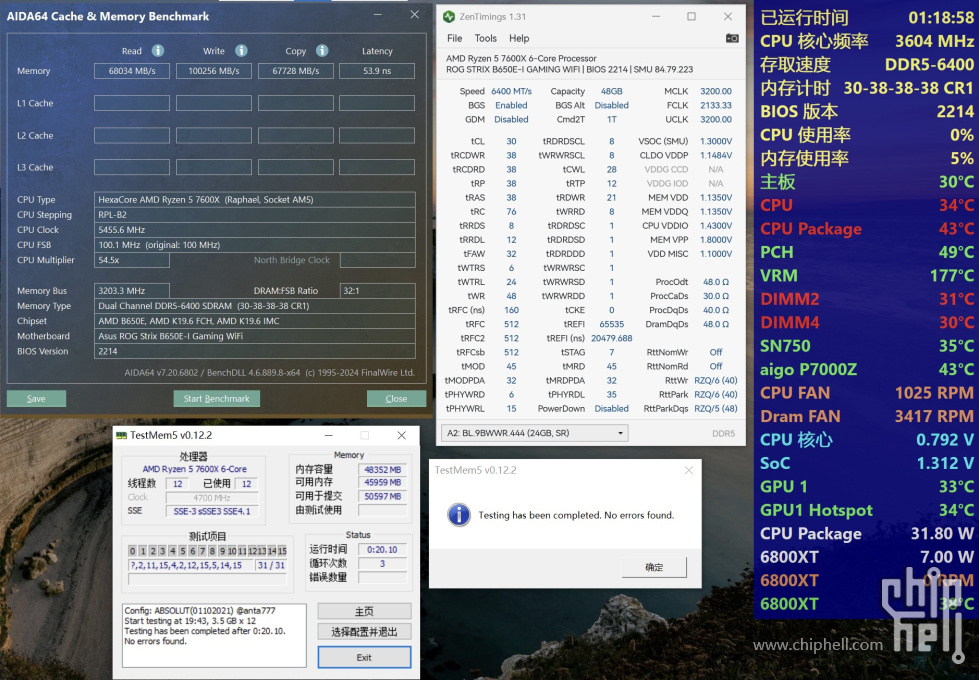The image size is (979, 680).
Task: Click the tREFI value 65535 in ZenTimings
Action: tap(611, 324)
